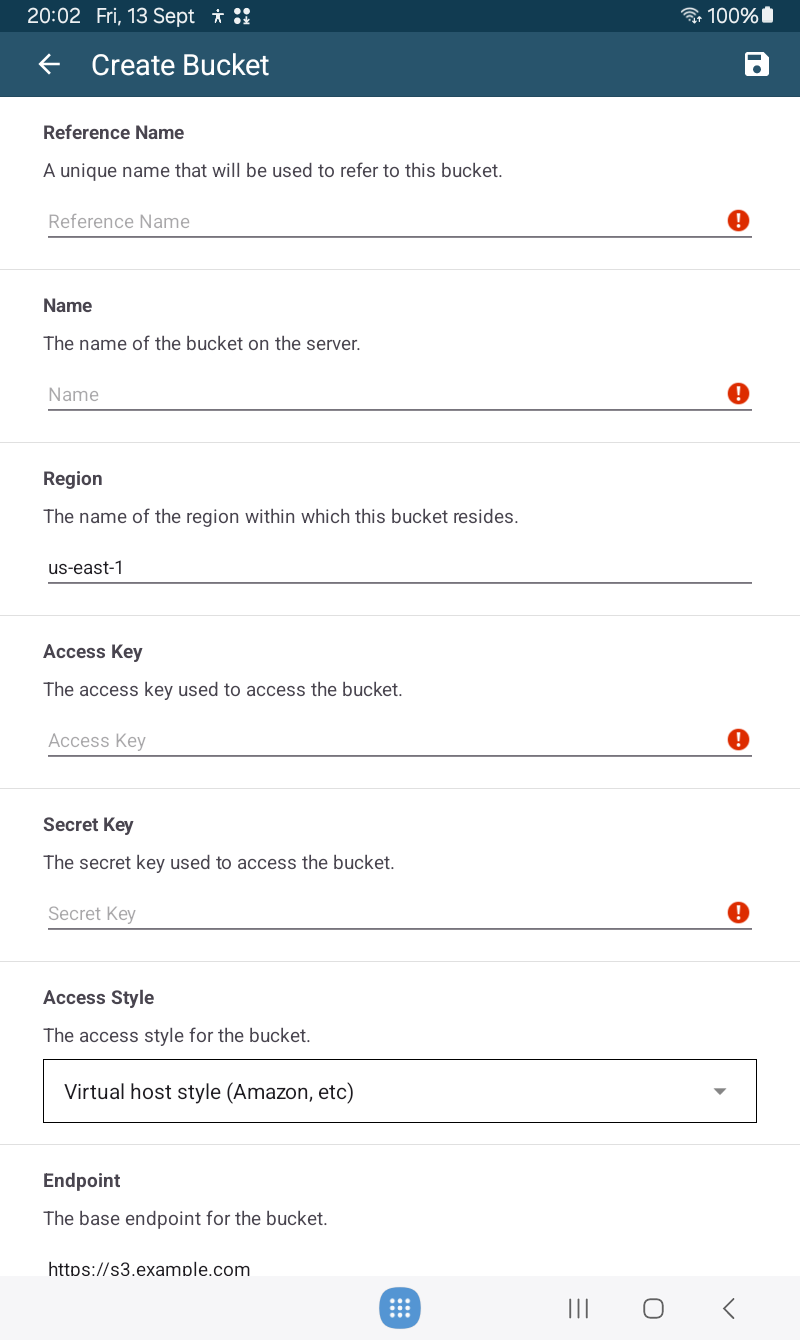Tap the Name field error icon
The image size is (800, 1340).
pos(738,394)
